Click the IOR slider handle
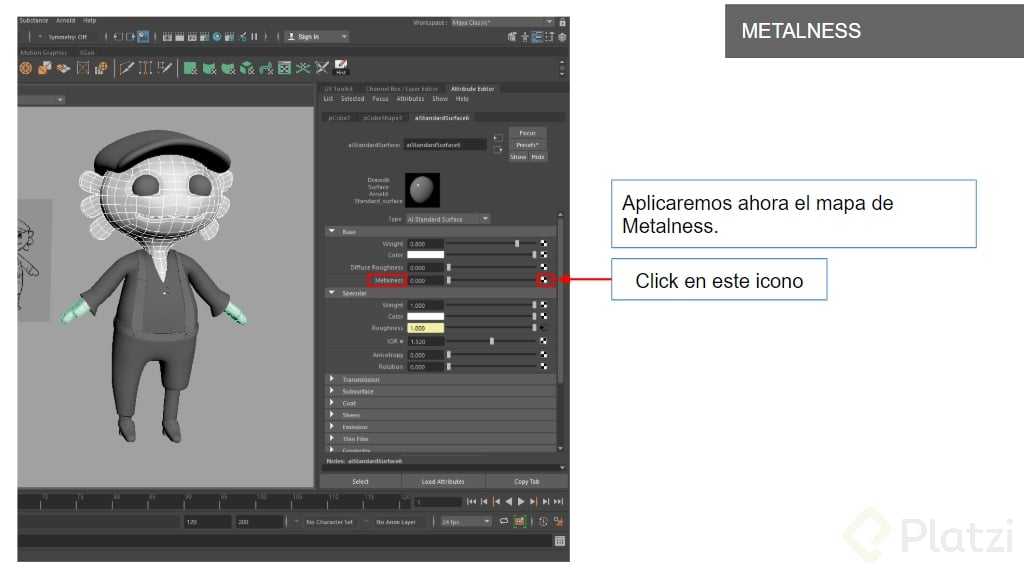This screenshot has width=1024, height=569. 492,341
